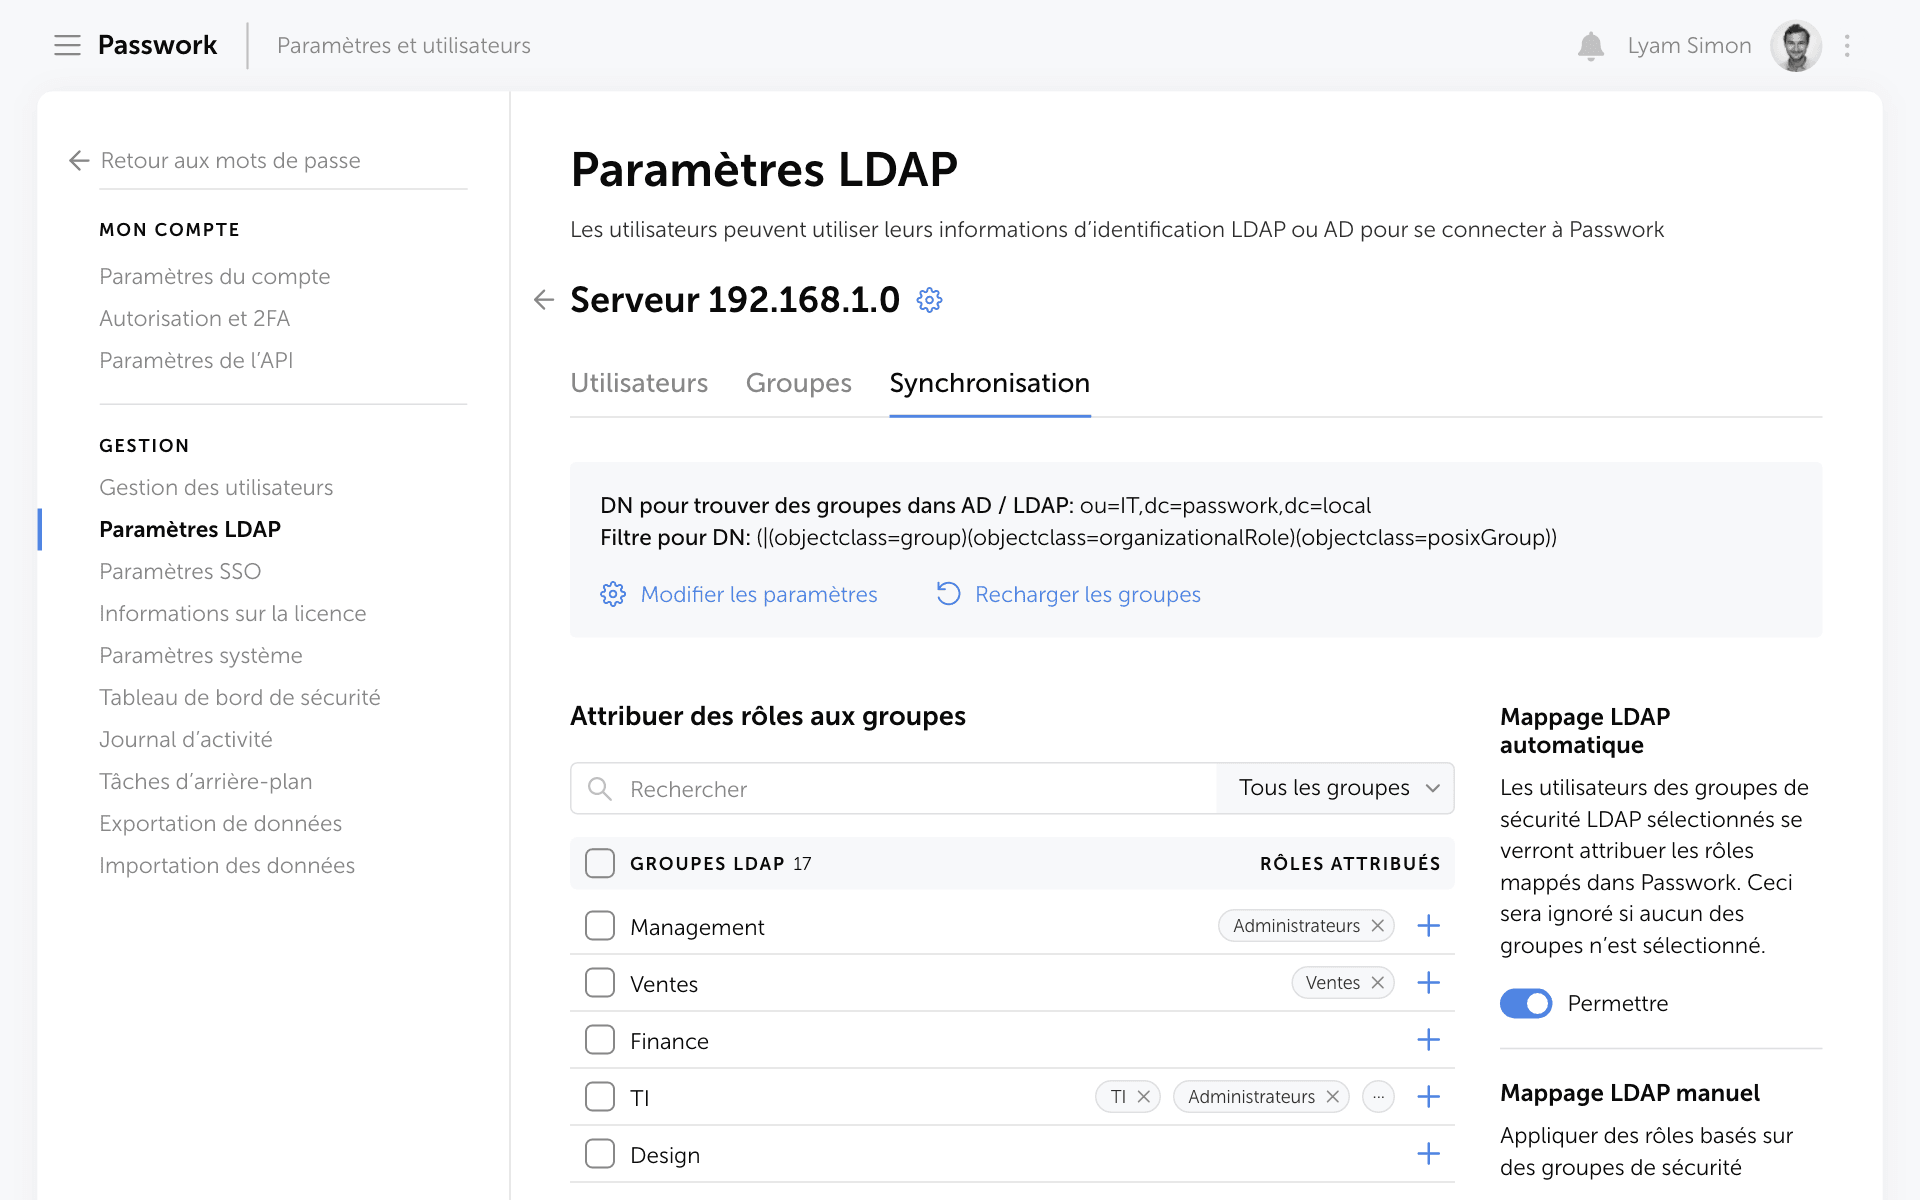Switch to the Groupes tab
The image size is (1920, 1200).
(798, 383)
